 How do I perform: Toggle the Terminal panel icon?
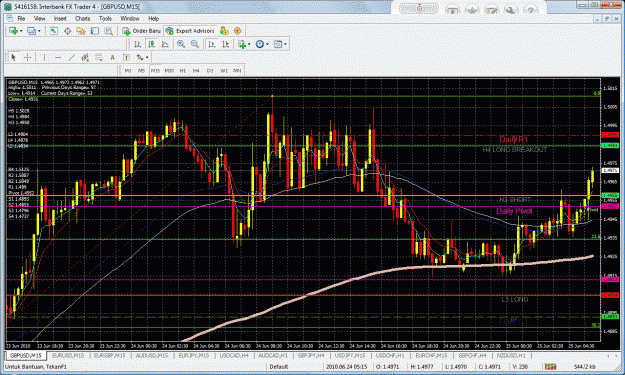(94, 31)
